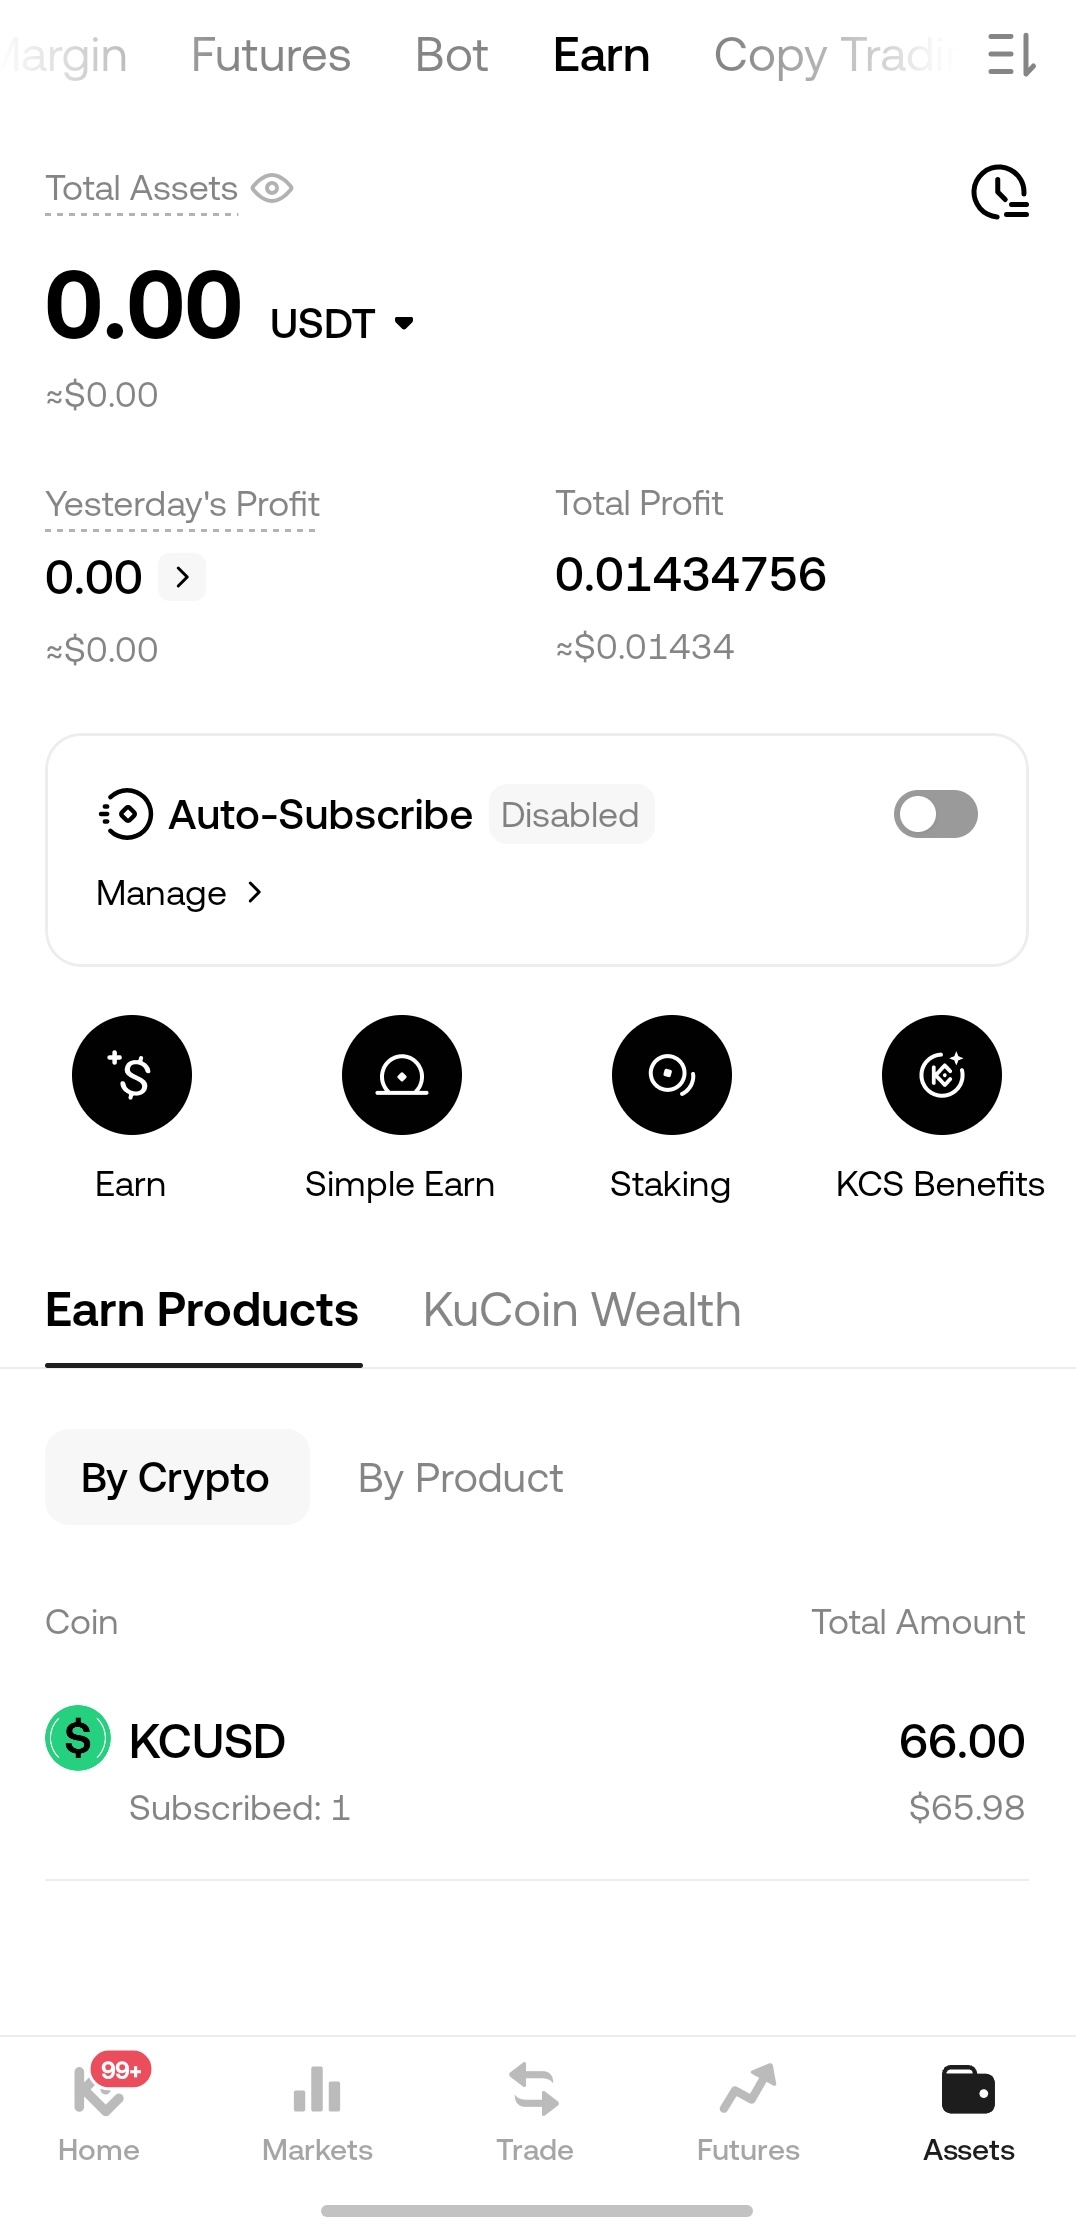1076x2238 pixels.
Task: Open the KCS Benefits icon
Action: [942, 1075]
